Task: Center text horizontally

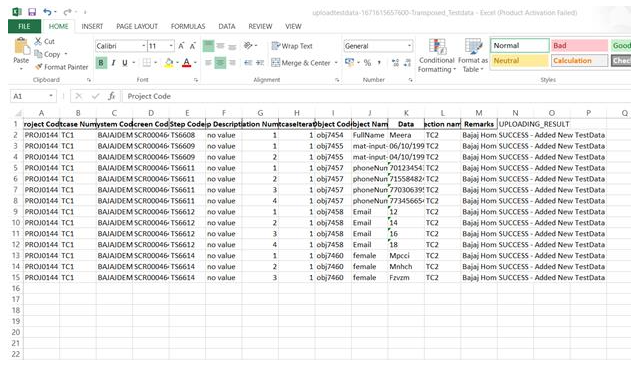Action: [220, 63]
